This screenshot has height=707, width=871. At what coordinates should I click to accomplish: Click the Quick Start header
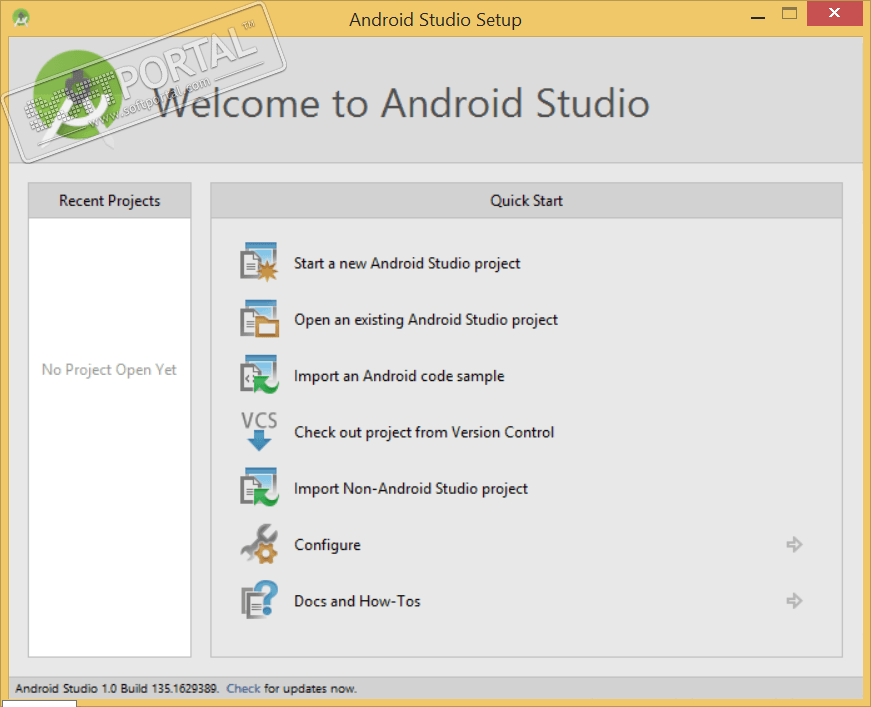point(526,200)
